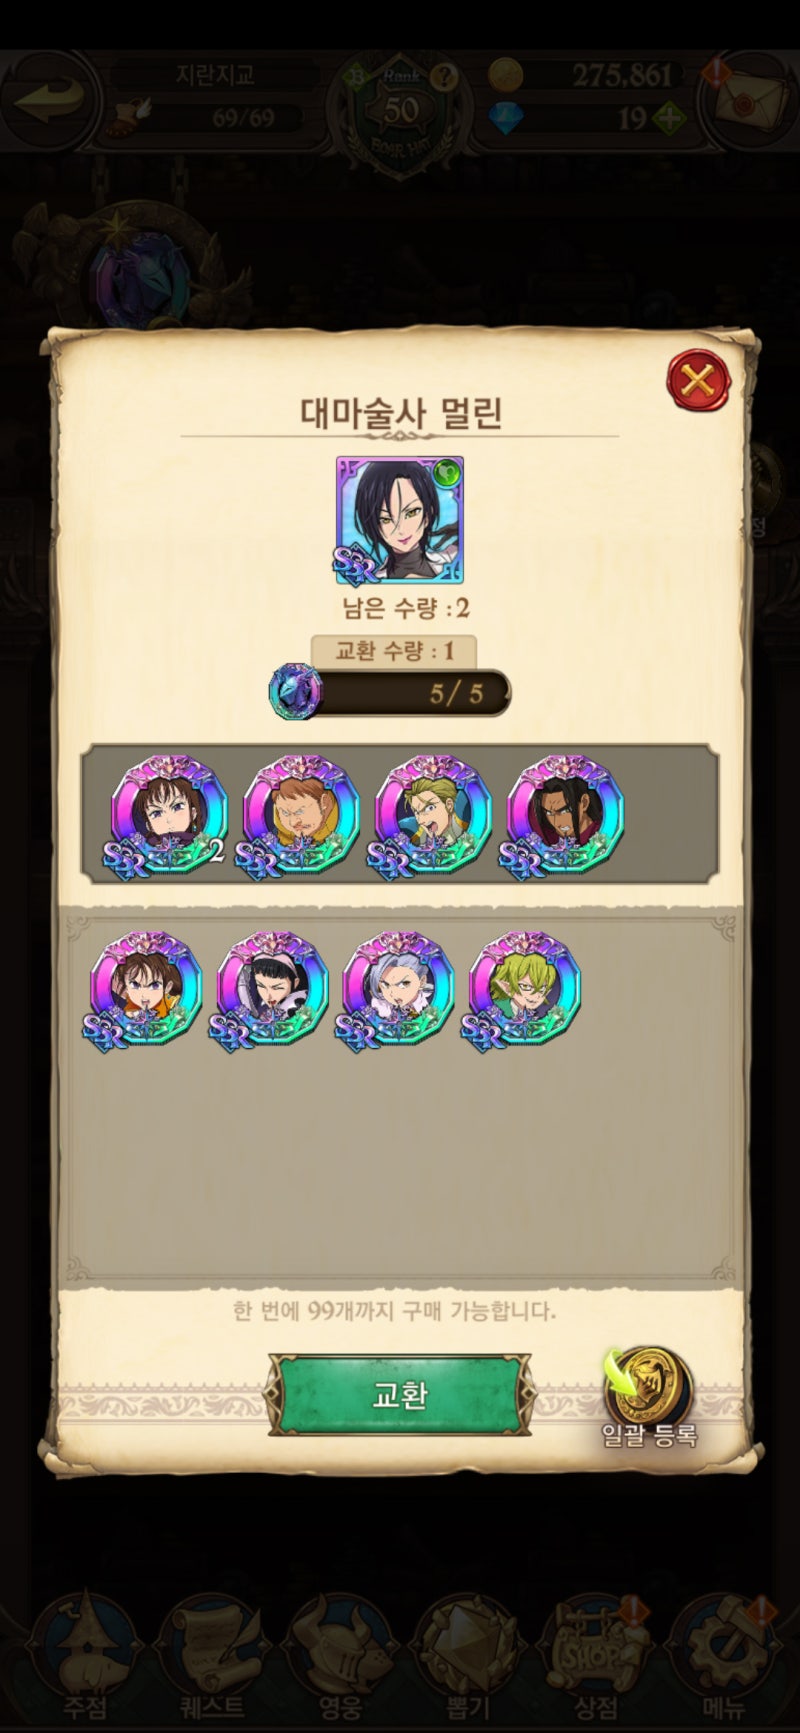
Task: Remove the Diane coin with quantity 2
Action: pyautogui.click(x=168, y=814)
